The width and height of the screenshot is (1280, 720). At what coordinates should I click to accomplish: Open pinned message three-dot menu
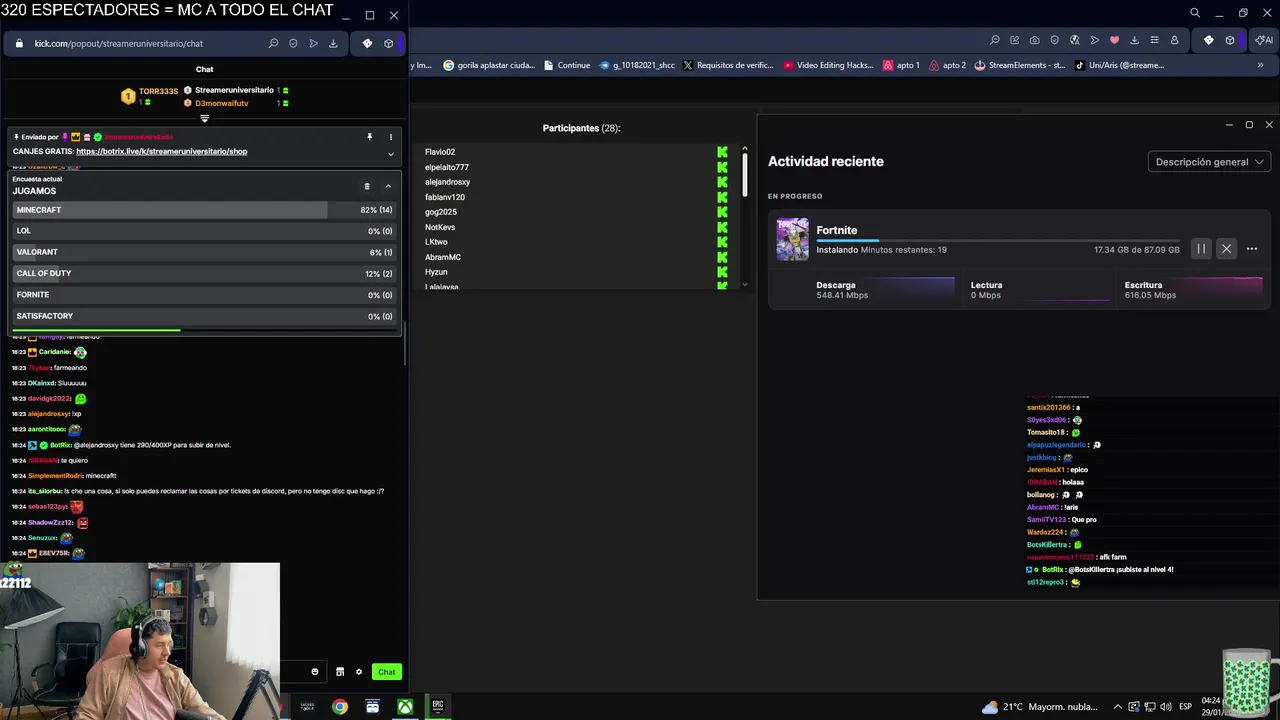(x=391, y=137)
